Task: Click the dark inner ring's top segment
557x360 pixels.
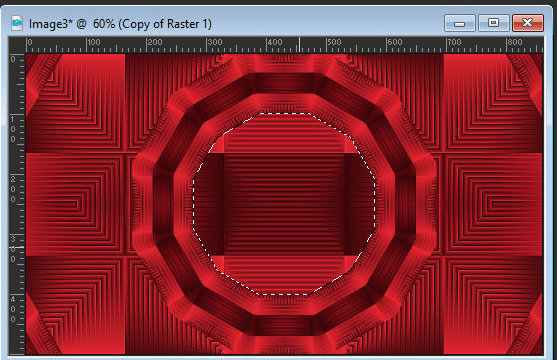Action: pyautogui.click(x=284, y=83)
